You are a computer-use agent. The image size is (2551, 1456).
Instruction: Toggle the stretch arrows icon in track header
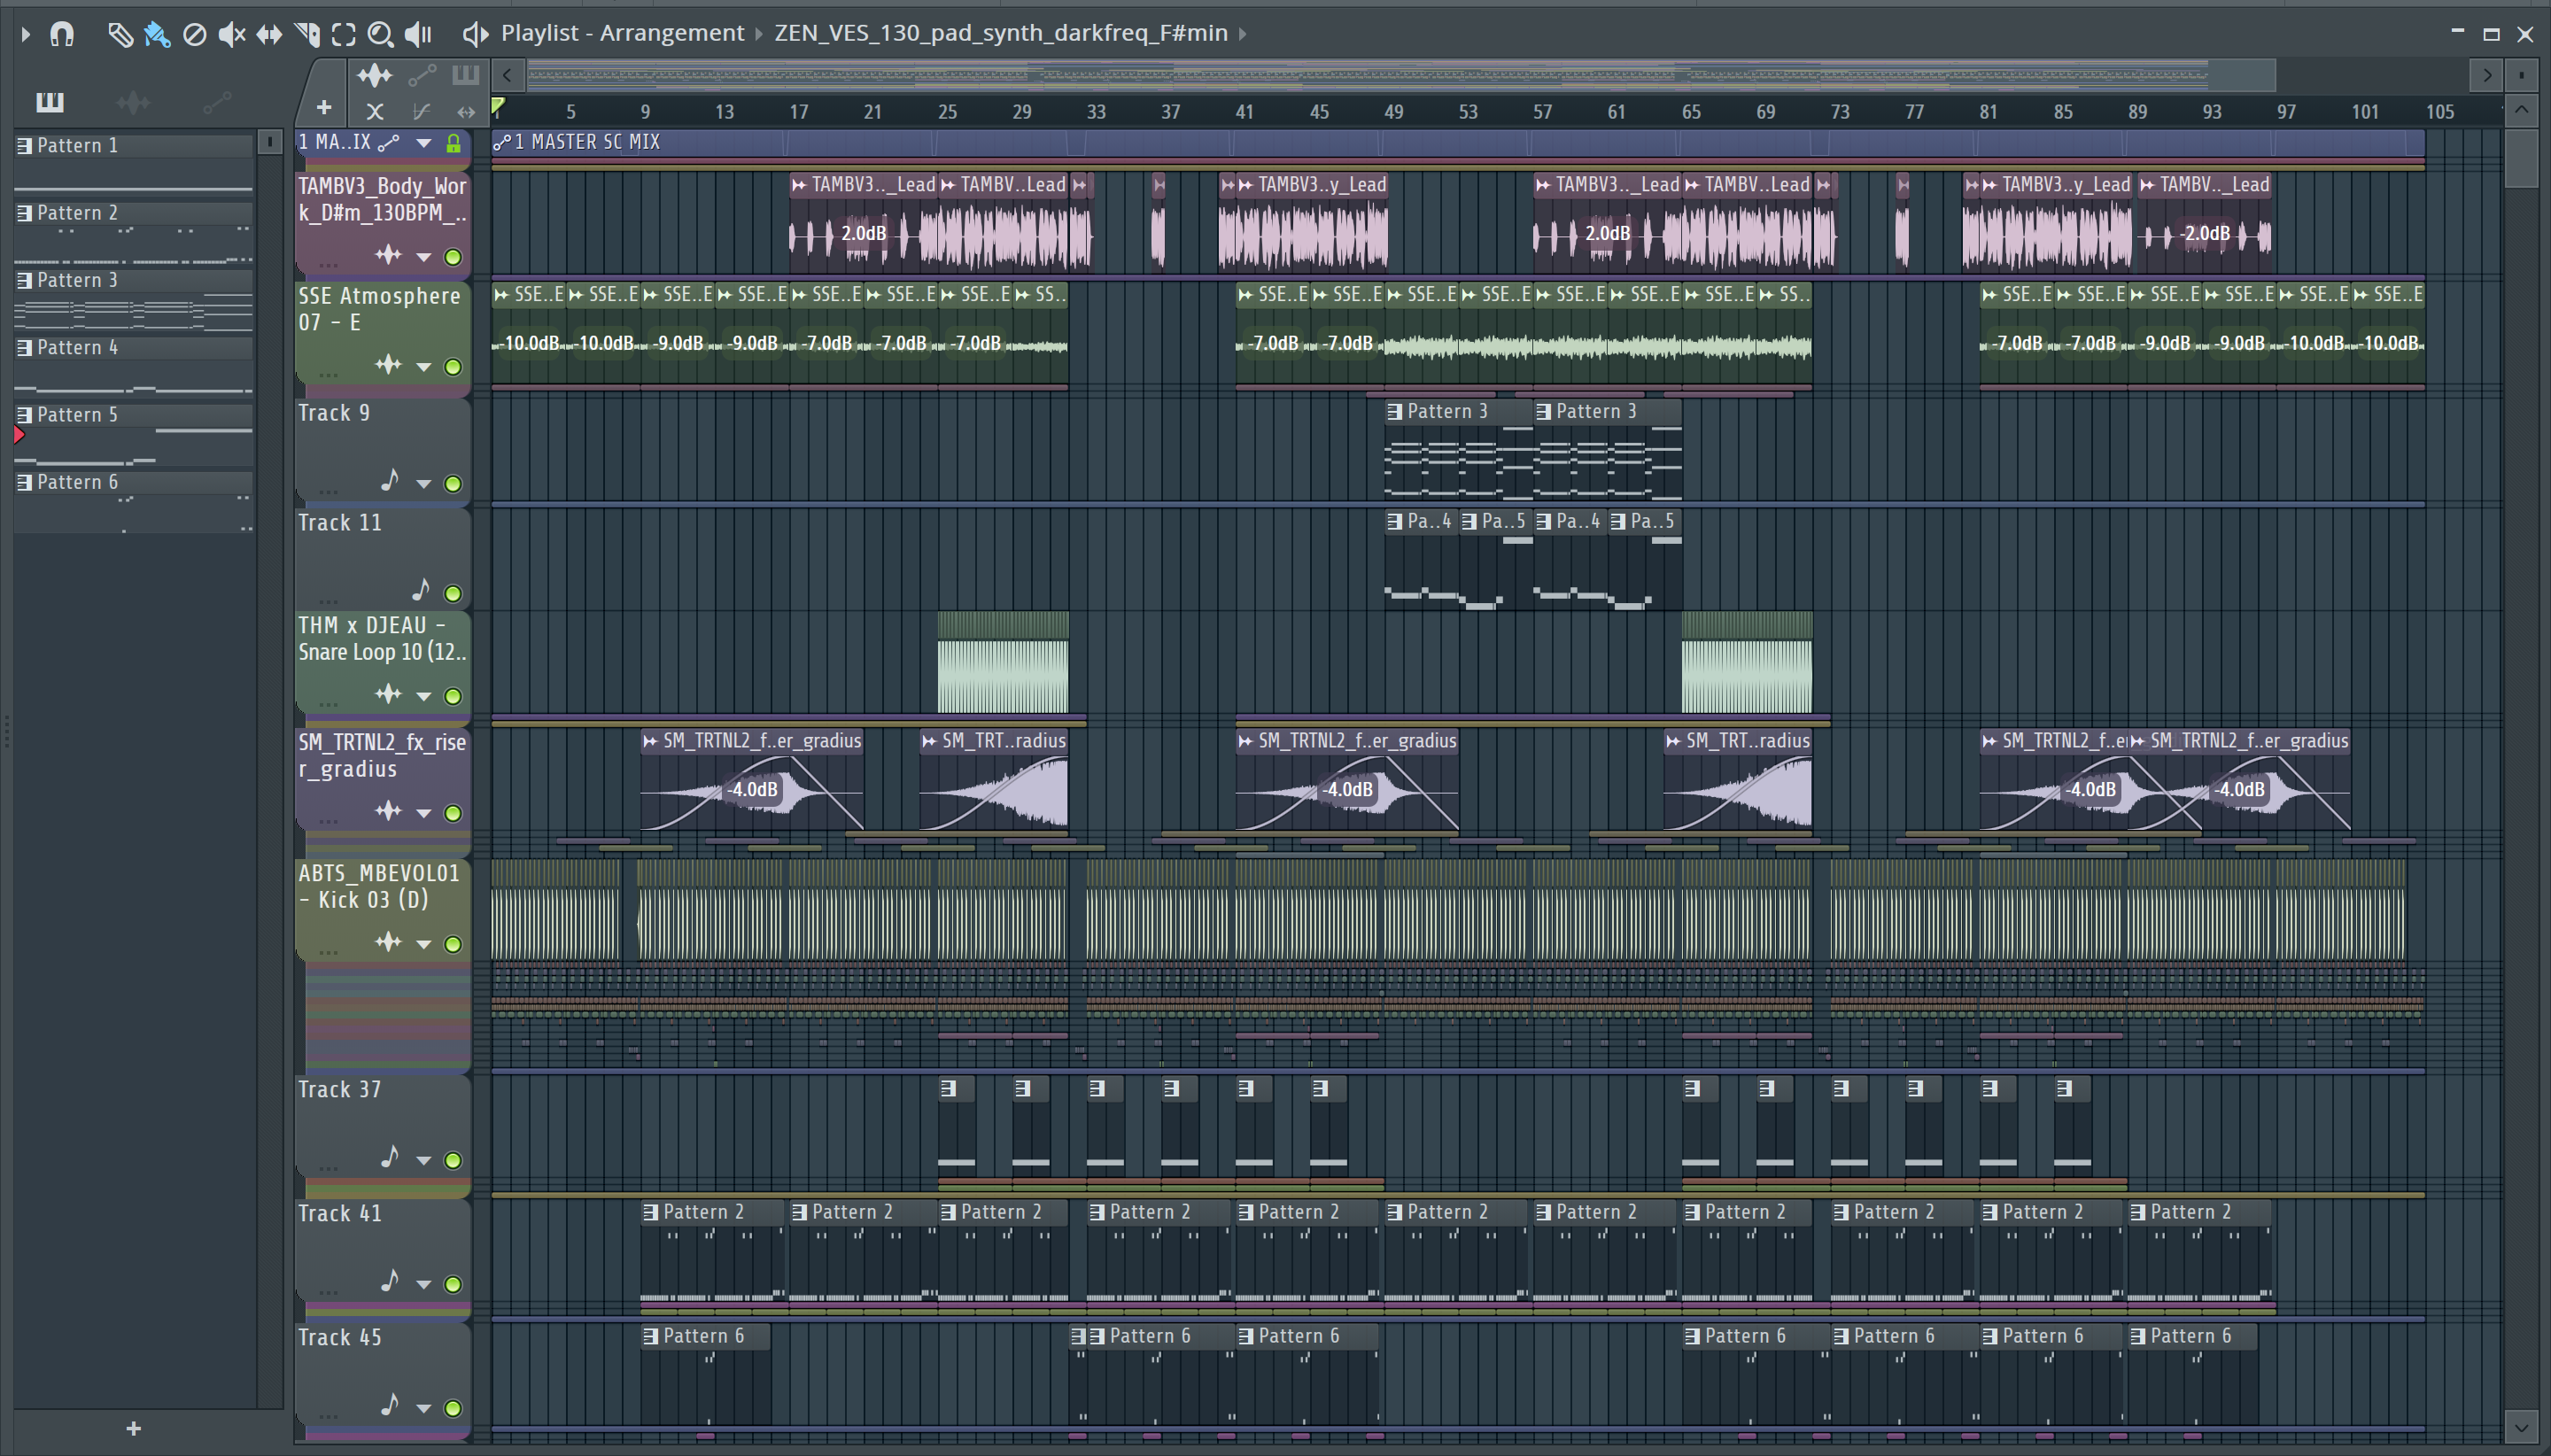[x=465, y=111]
